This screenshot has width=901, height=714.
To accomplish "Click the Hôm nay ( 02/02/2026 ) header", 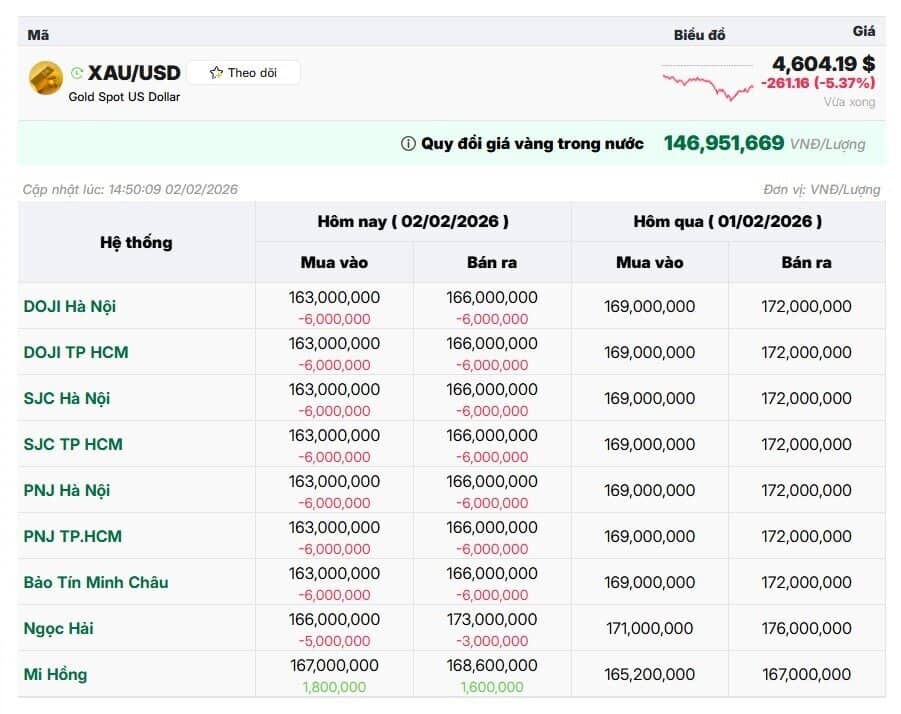I will tap(413, 222).
